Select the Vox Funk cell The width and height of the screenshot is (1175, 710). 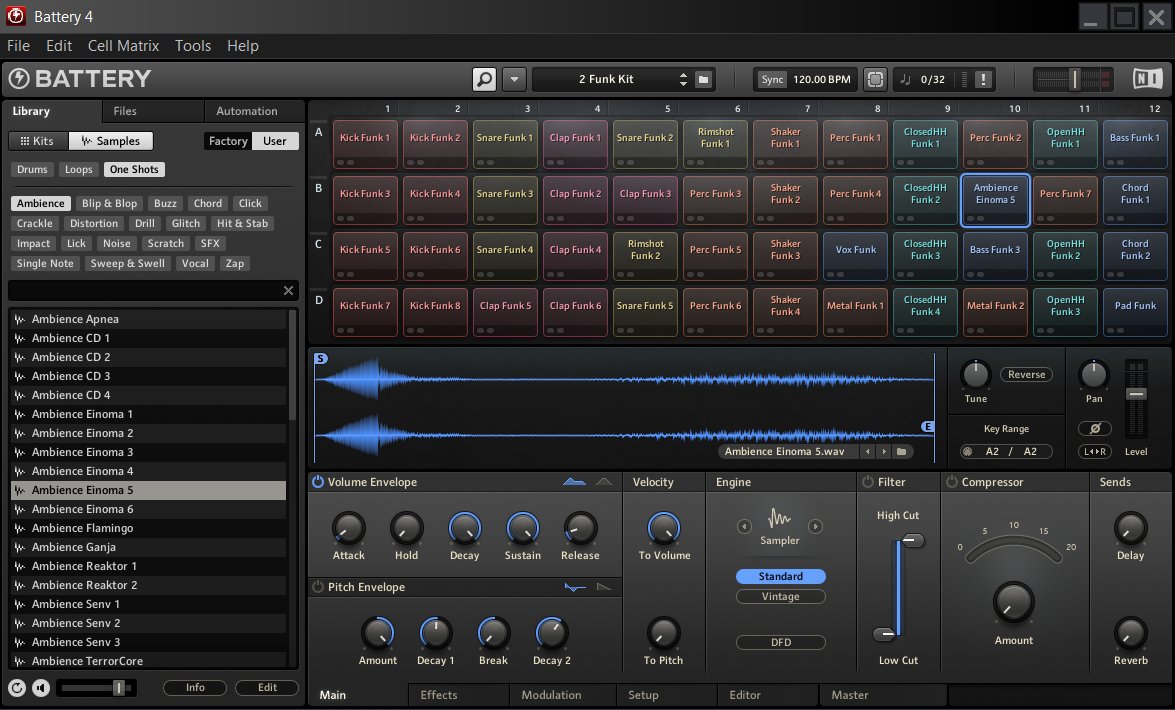pos(855,256)
